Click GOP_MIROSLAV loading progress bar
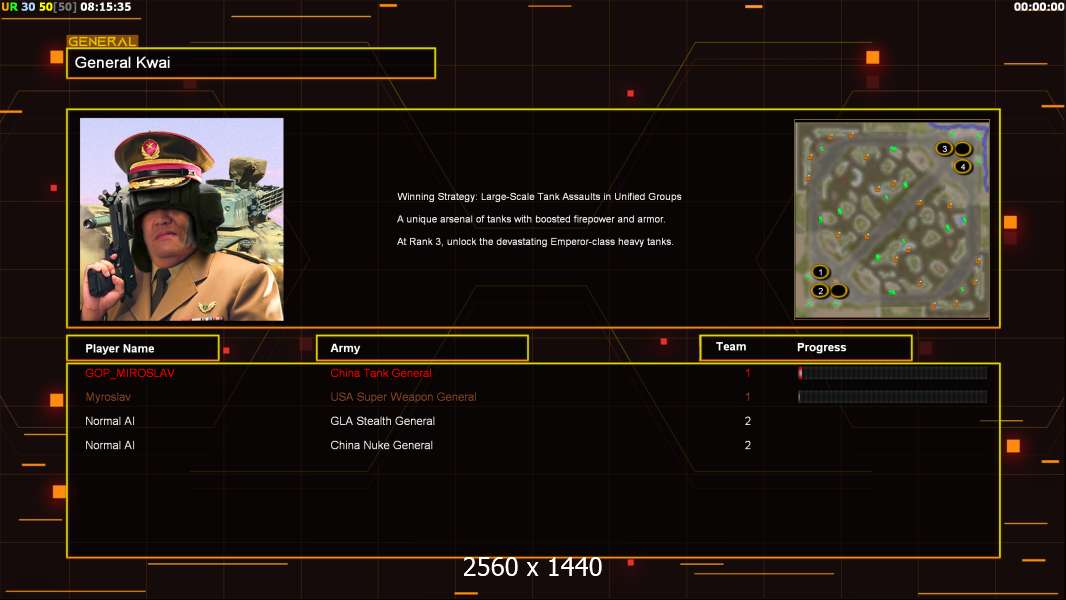The image size is (1066, 600). coord(893,372)
